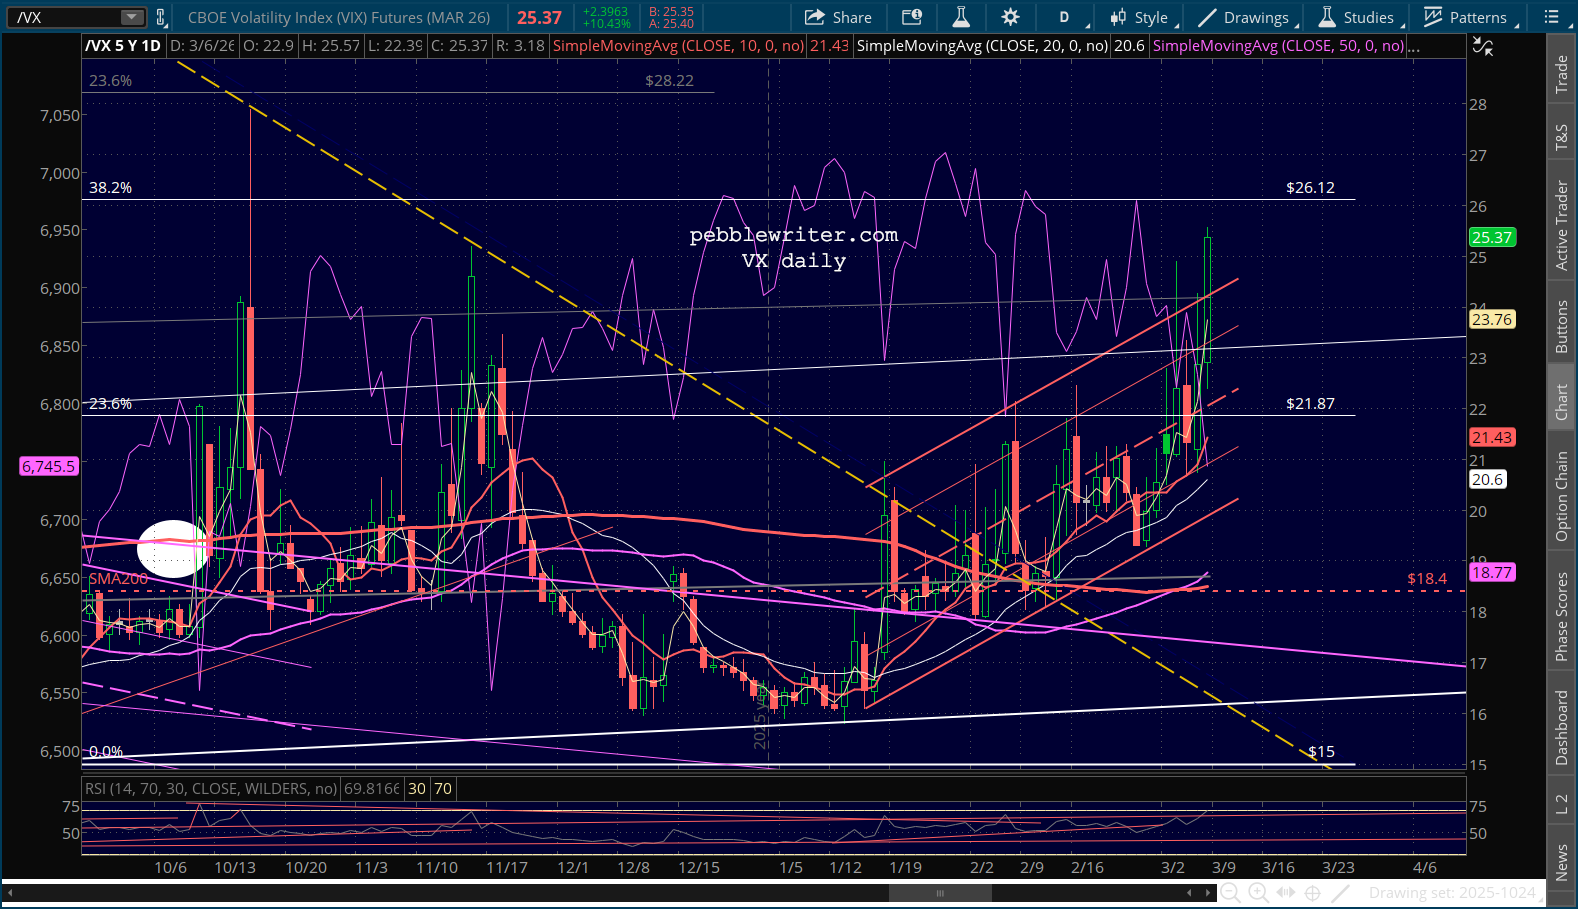This screenshot has height=909, width=1578.
Task: Open the symbol dropdown next to /VX
Action: coord(132,17)
